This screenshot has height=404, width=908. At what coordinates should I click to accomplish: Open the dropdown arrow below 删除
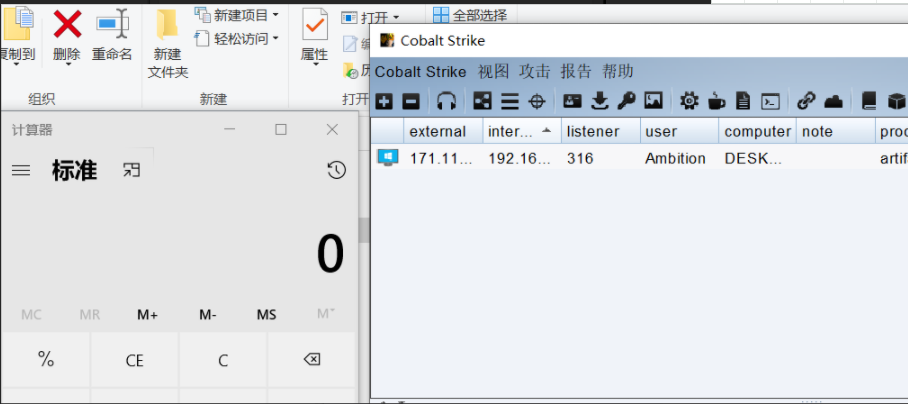tap(67, 64)
